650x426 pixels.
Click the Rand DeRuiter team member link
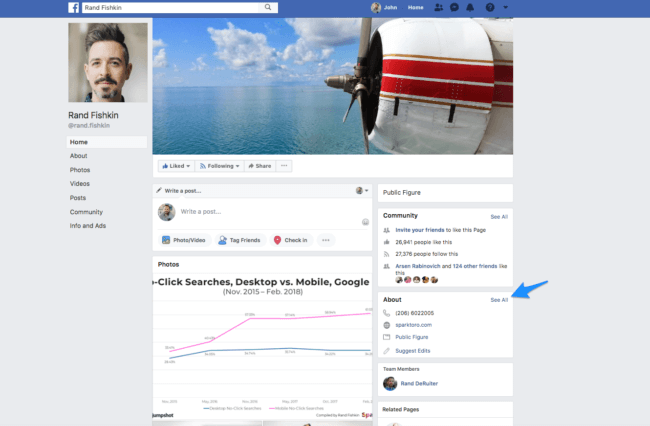[419, 383]
